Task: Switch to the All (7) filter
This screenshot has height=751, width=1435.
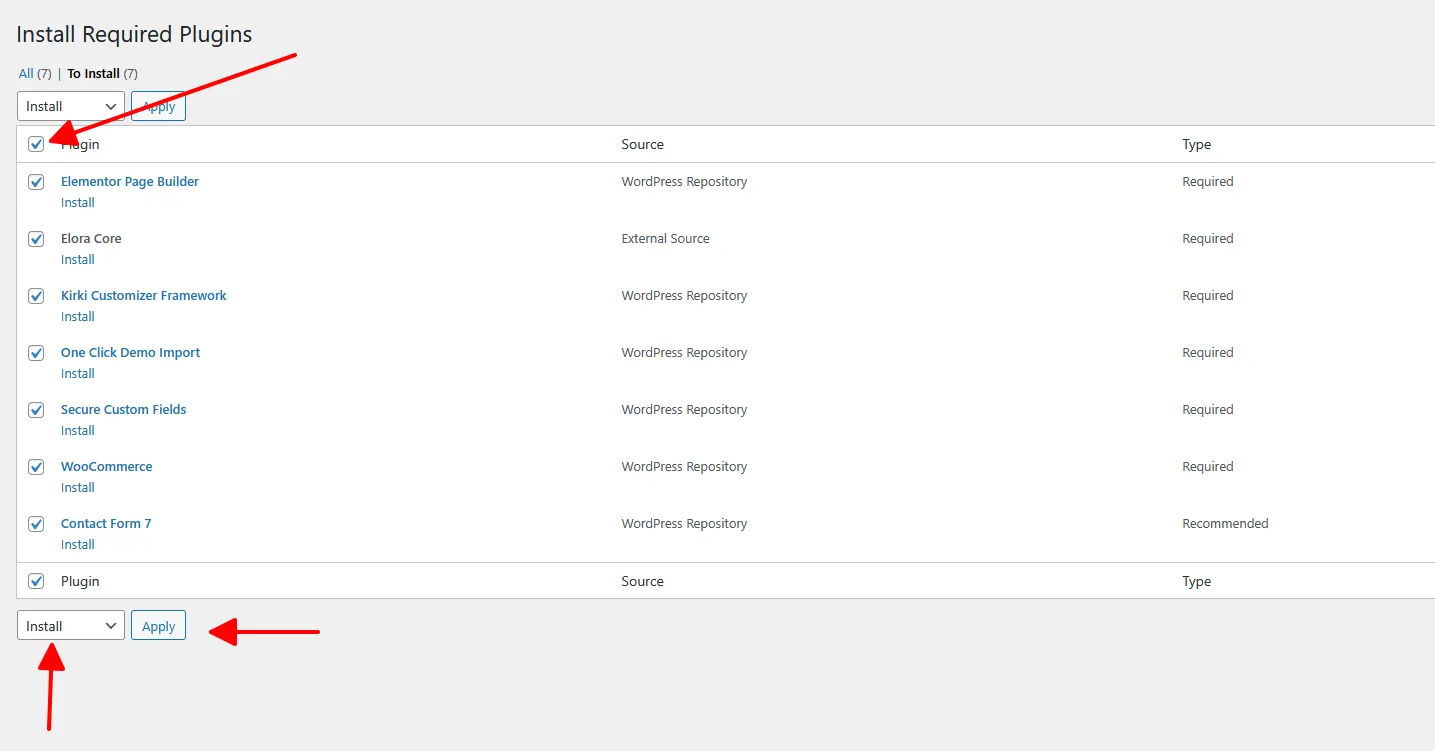Action: 26,74
